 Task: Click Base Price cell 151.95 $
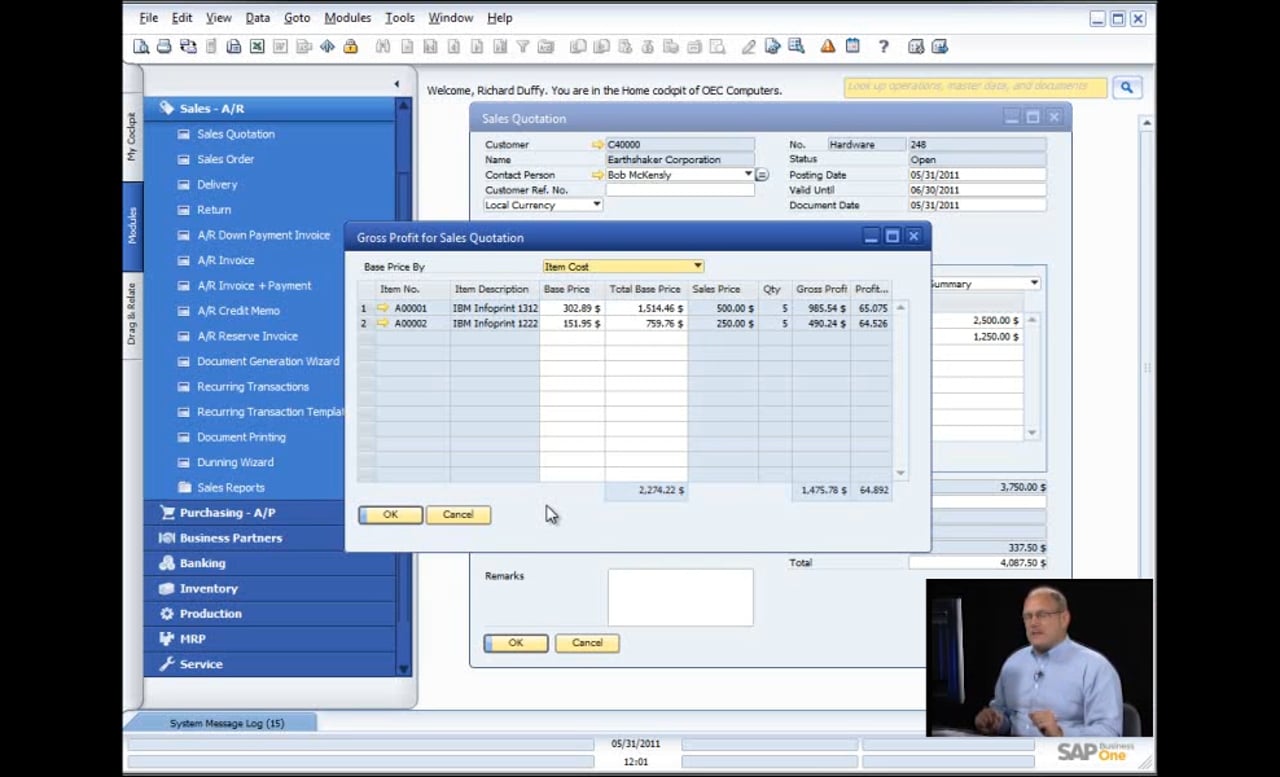point(572,323)
